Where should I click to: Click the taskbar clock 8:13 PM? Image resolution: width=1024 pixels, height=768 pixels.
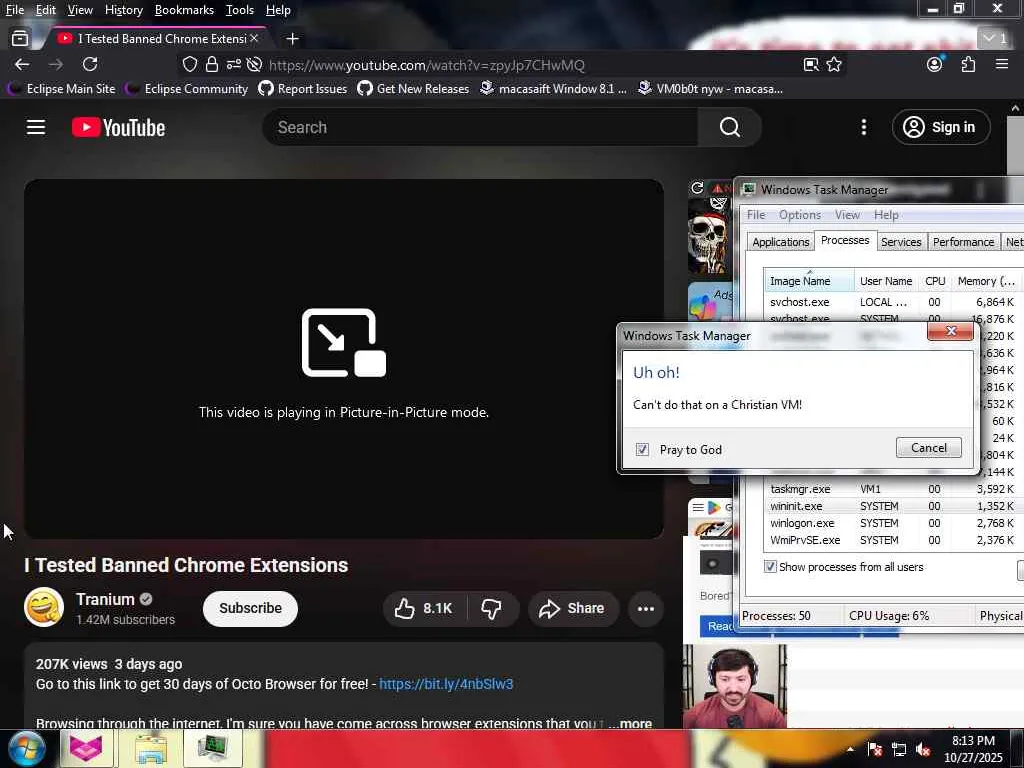point(972,741)
